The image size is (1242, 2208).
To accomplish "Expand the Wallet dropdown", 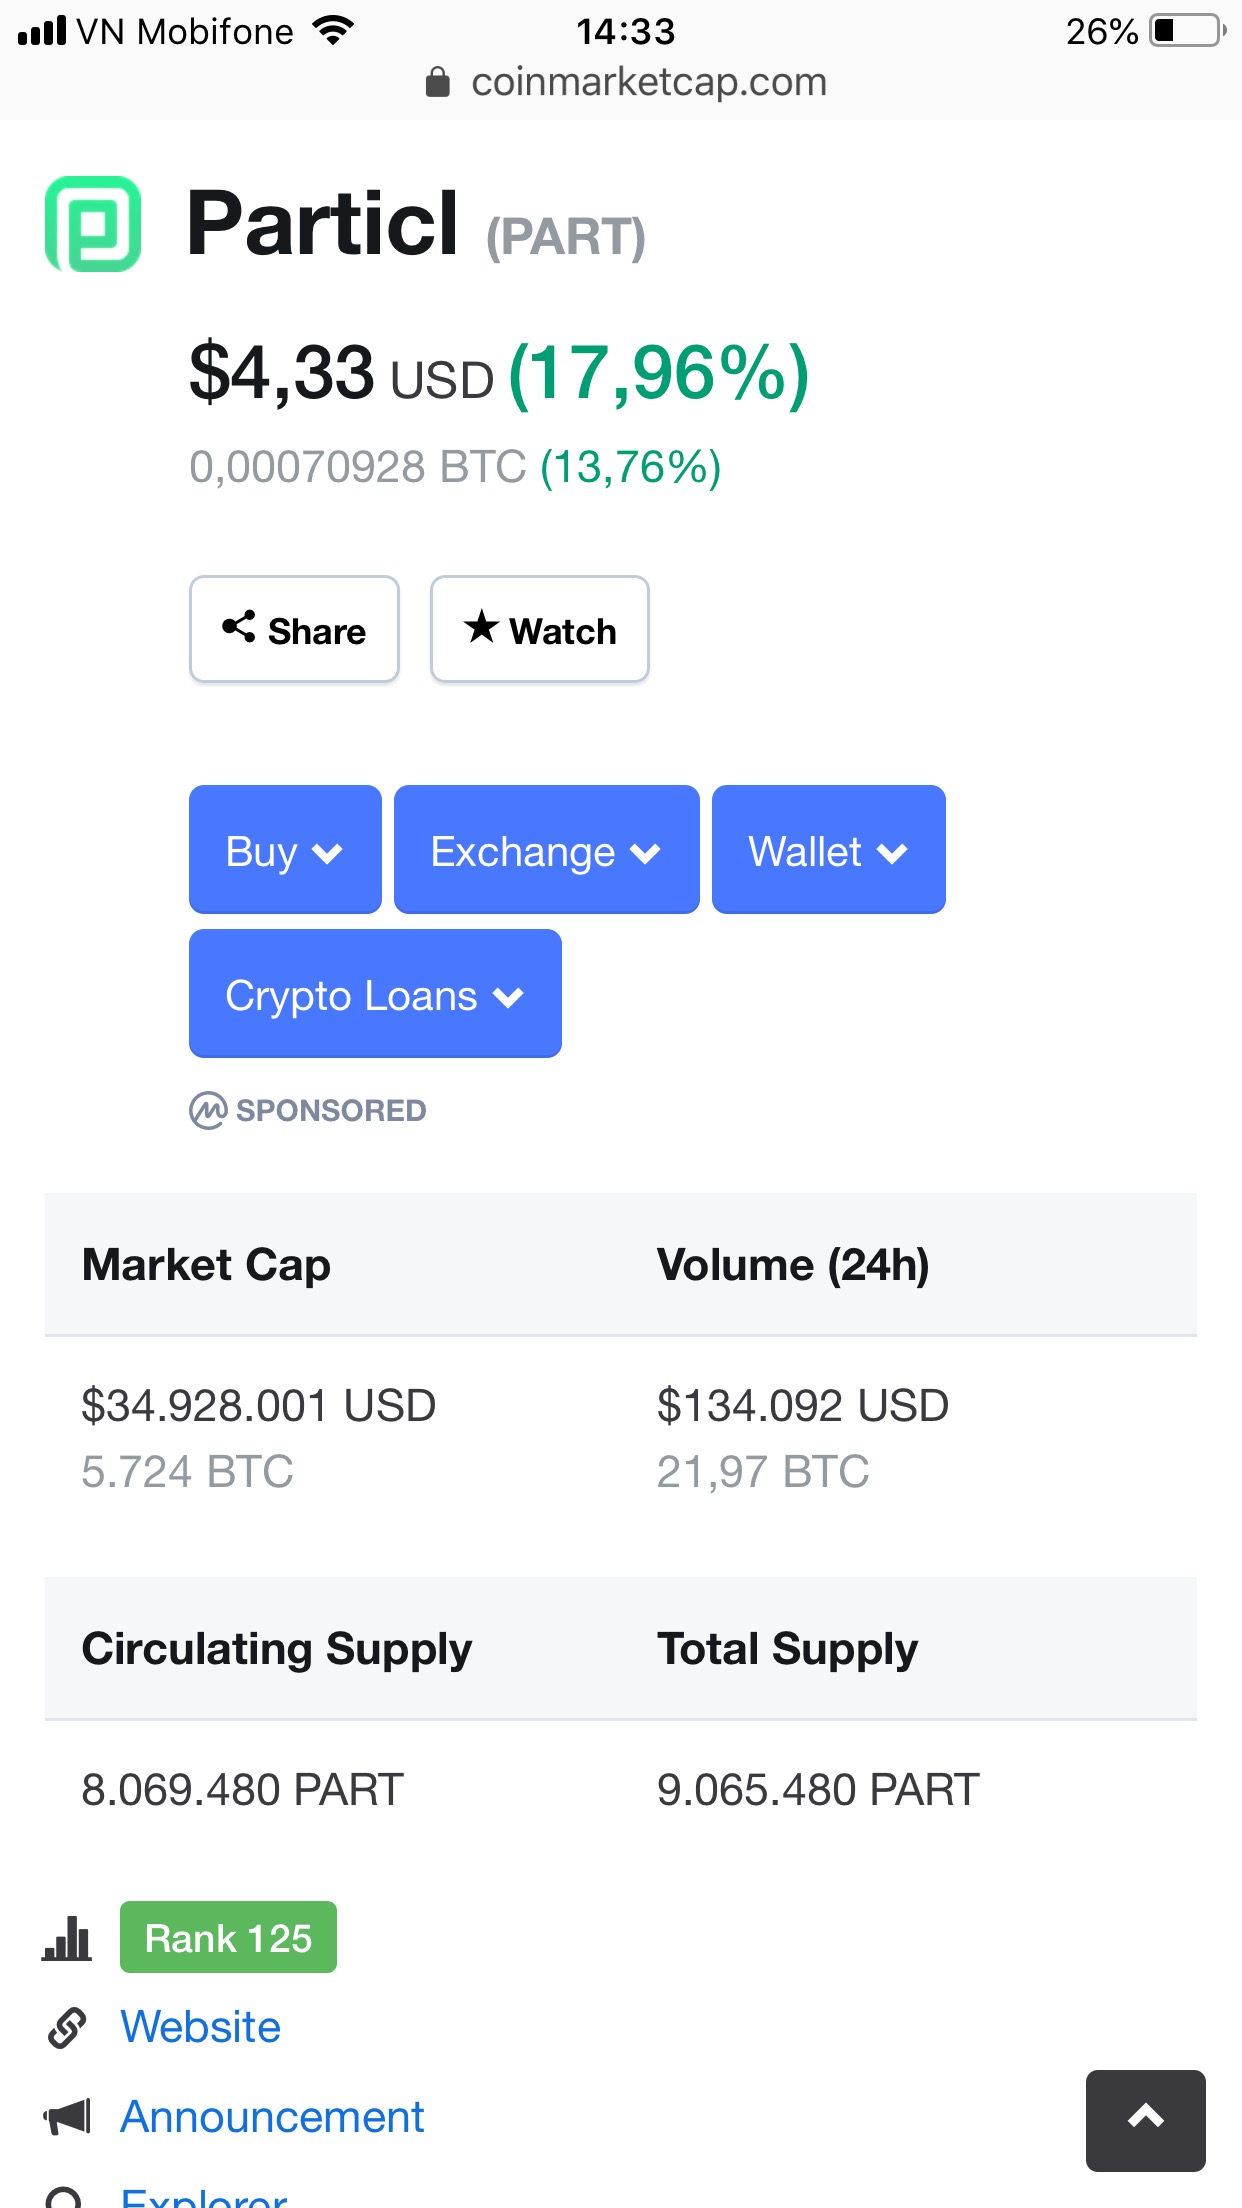I will 828,850.
